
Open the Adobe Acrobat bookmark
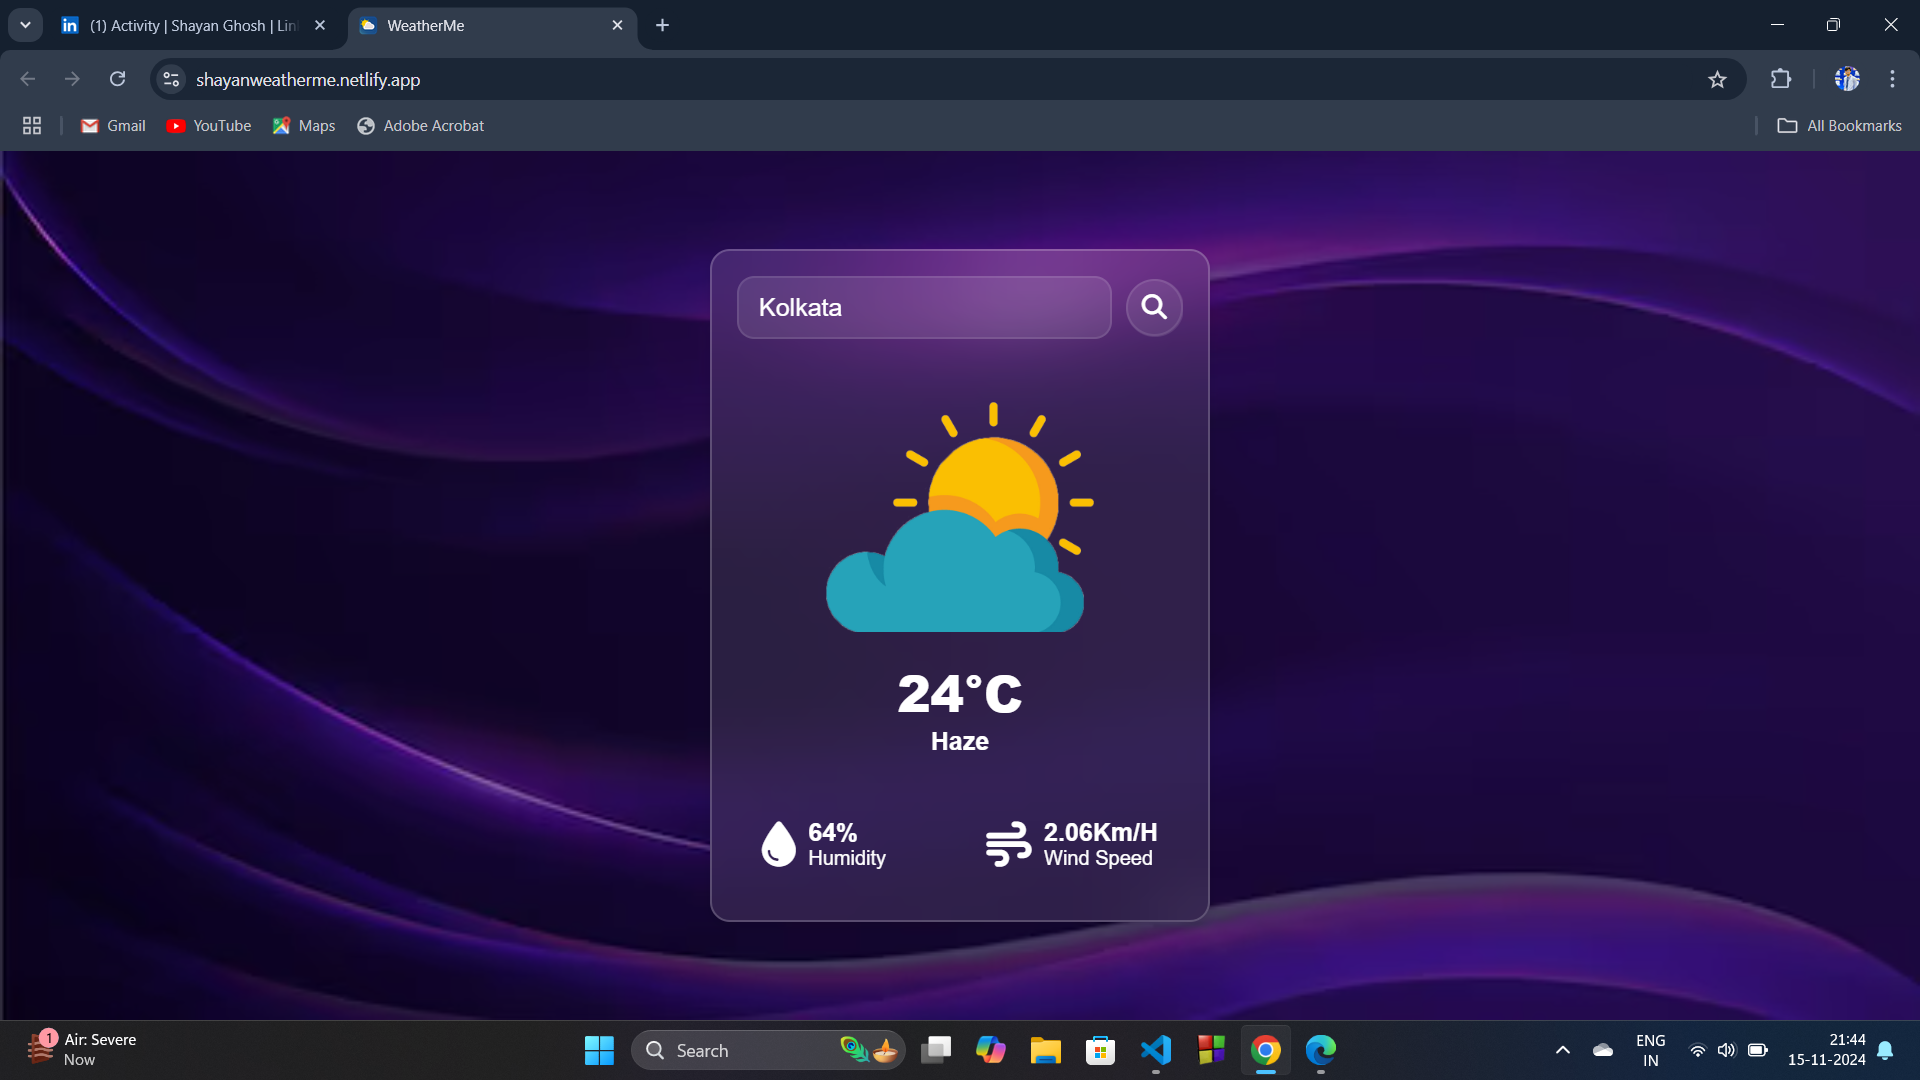(x=420, y=126)
